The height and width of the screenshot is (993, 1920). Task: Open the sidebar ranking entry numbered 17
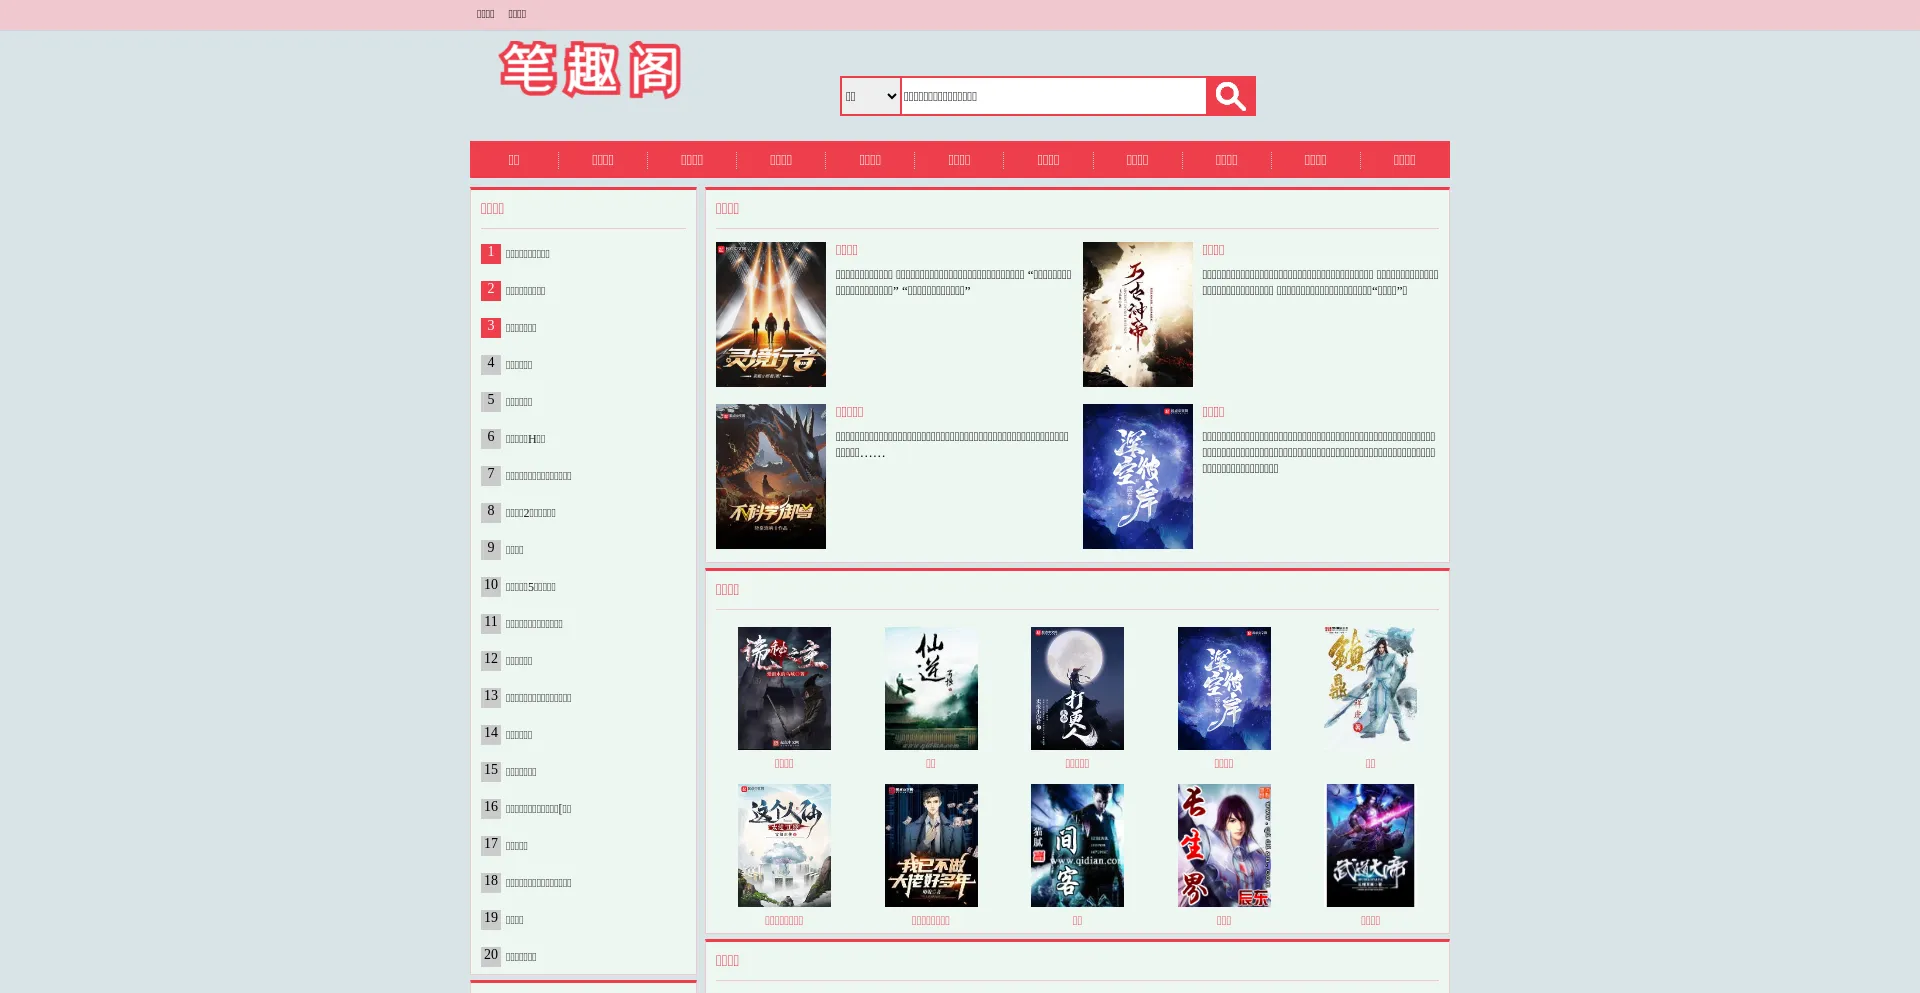click(x=517, y=846)
